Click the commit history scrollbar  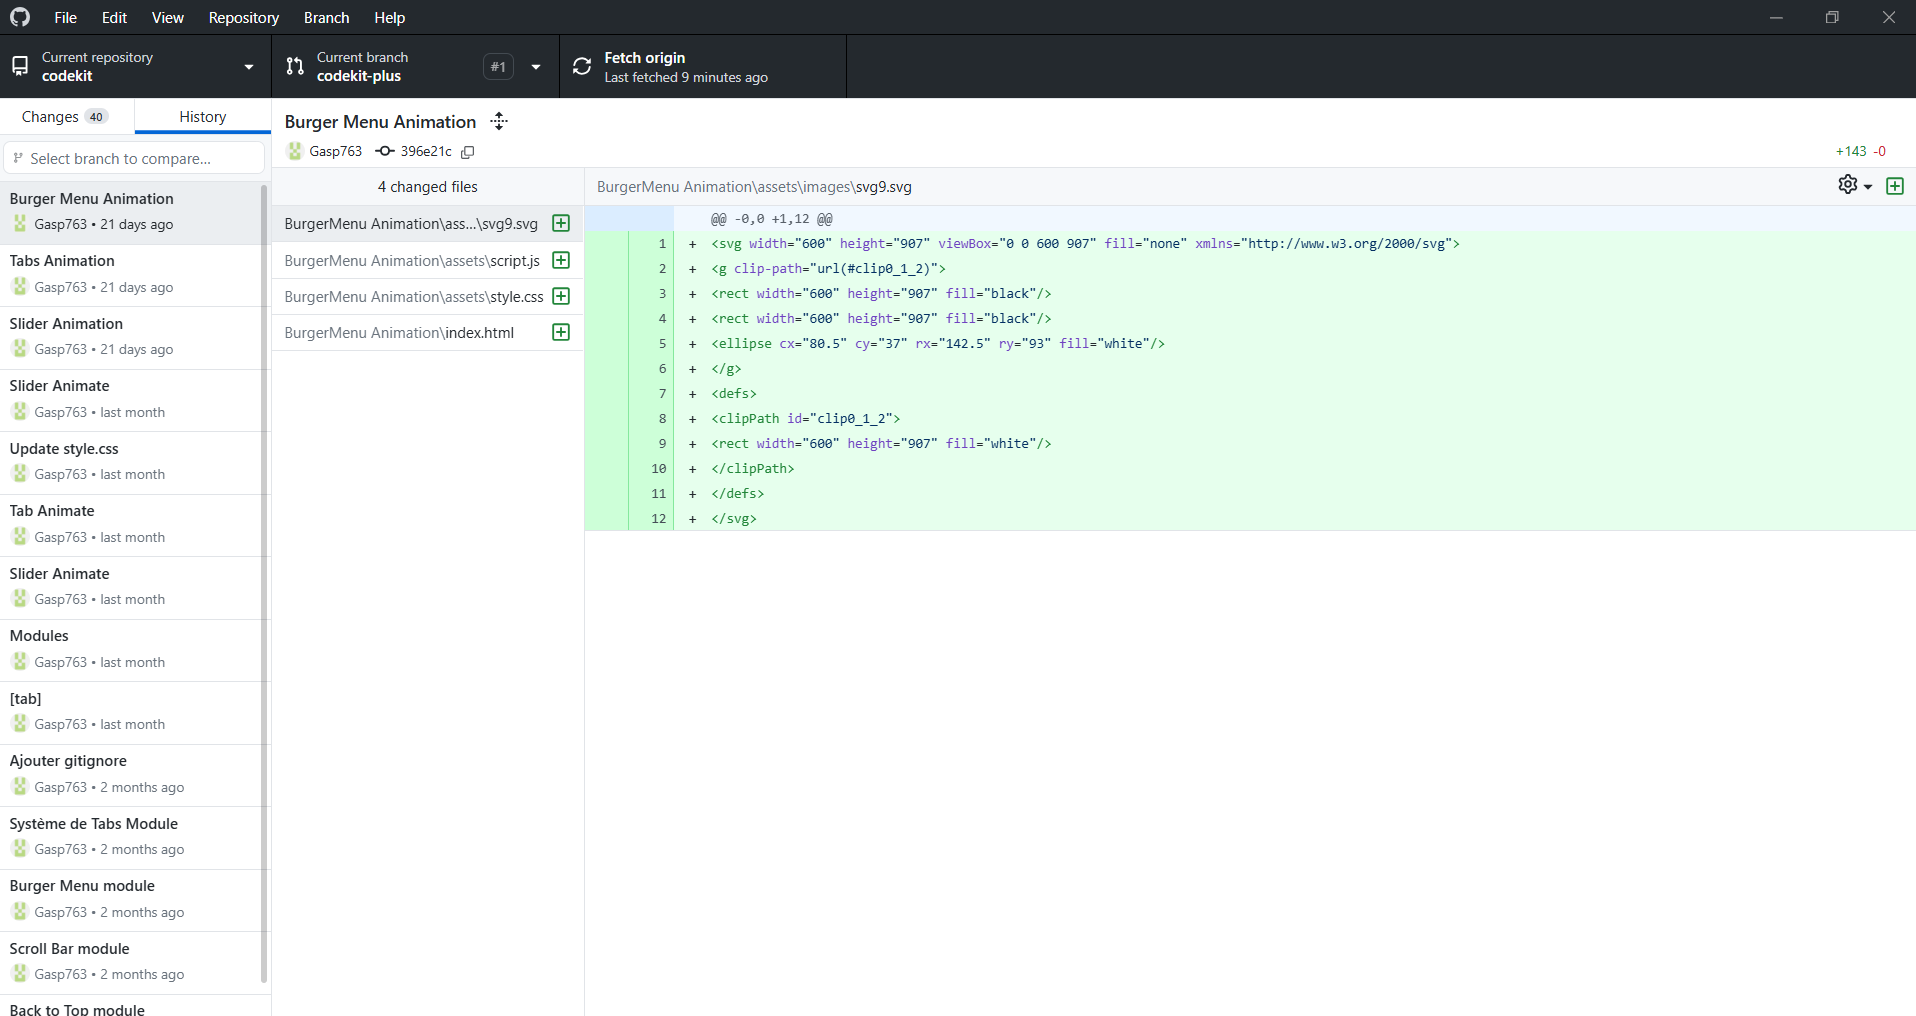tap(264, 580)
